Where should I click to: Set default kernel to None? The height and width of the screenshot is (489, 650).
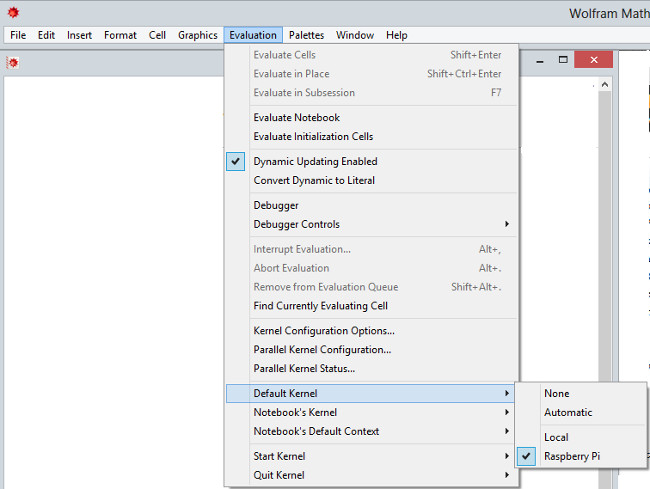(x=556, y=393)
